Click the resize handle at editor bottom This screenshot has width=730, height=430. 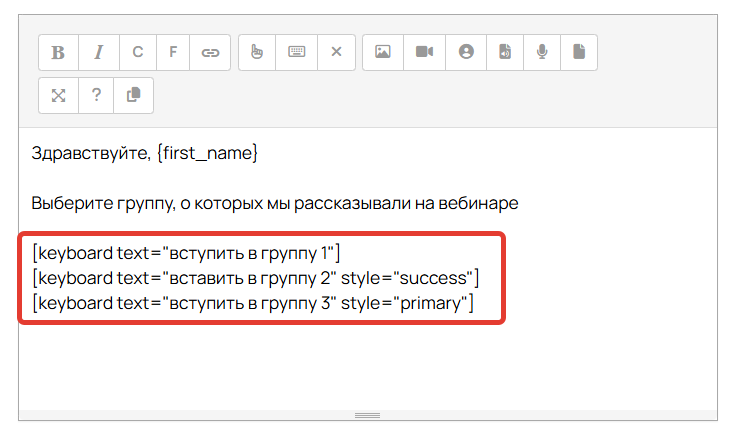point(368,416)
